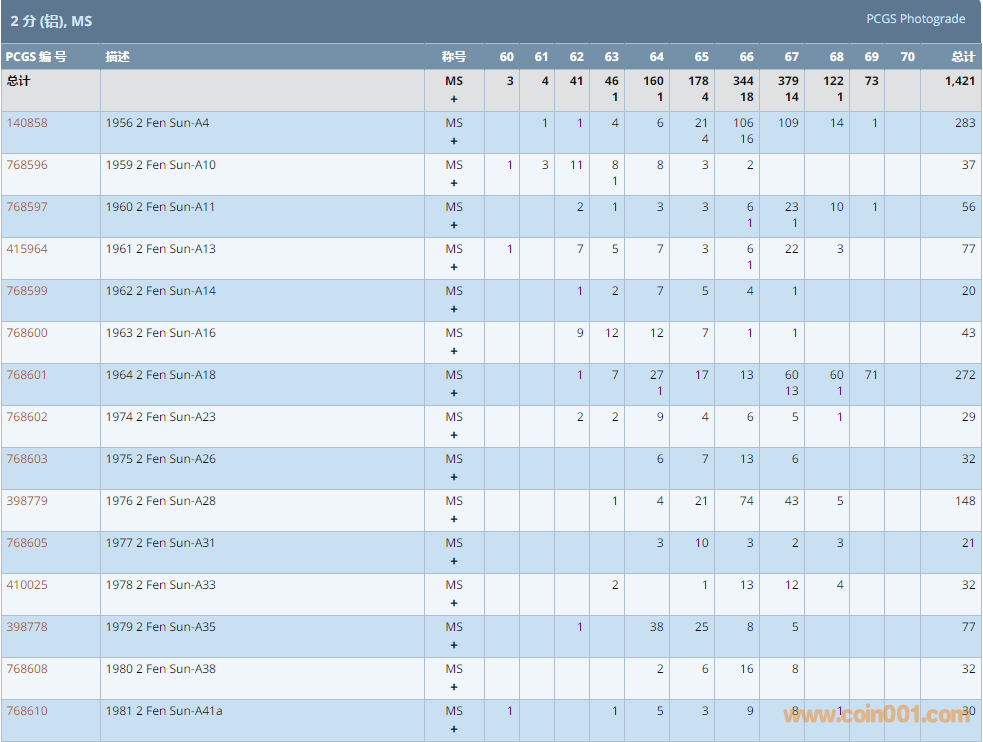Open the PCGS Photograde link
The width and height of the screenshot is (983, 742).
915,19
